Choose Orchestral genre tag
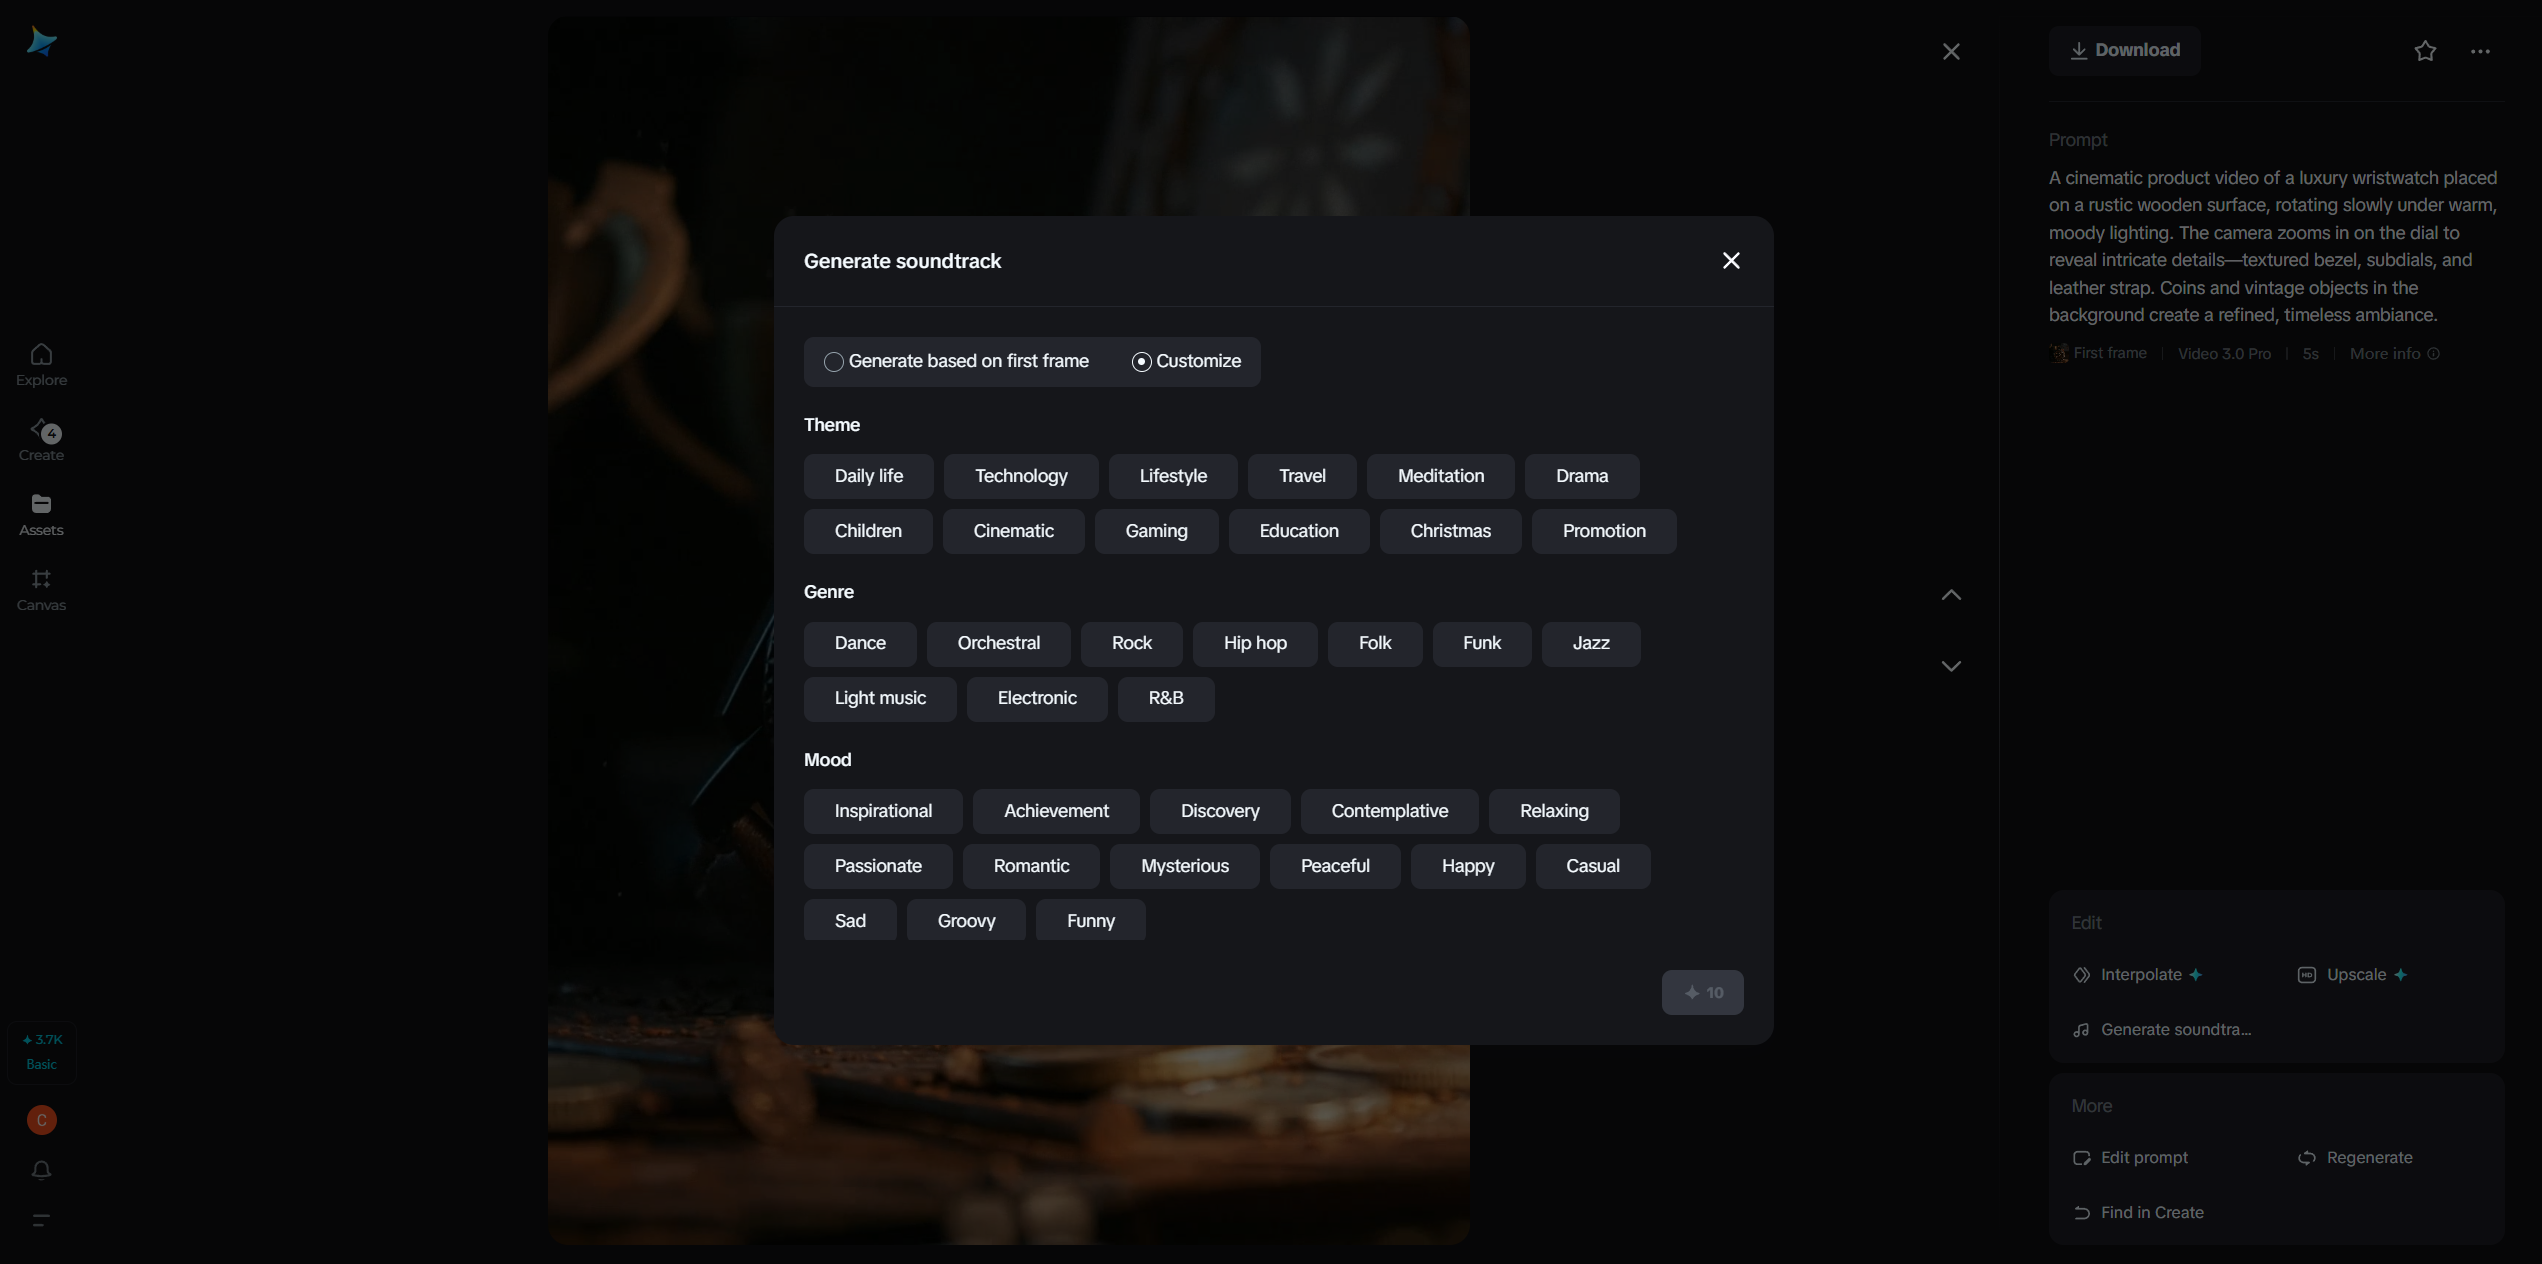 click(x=998, y=643)
